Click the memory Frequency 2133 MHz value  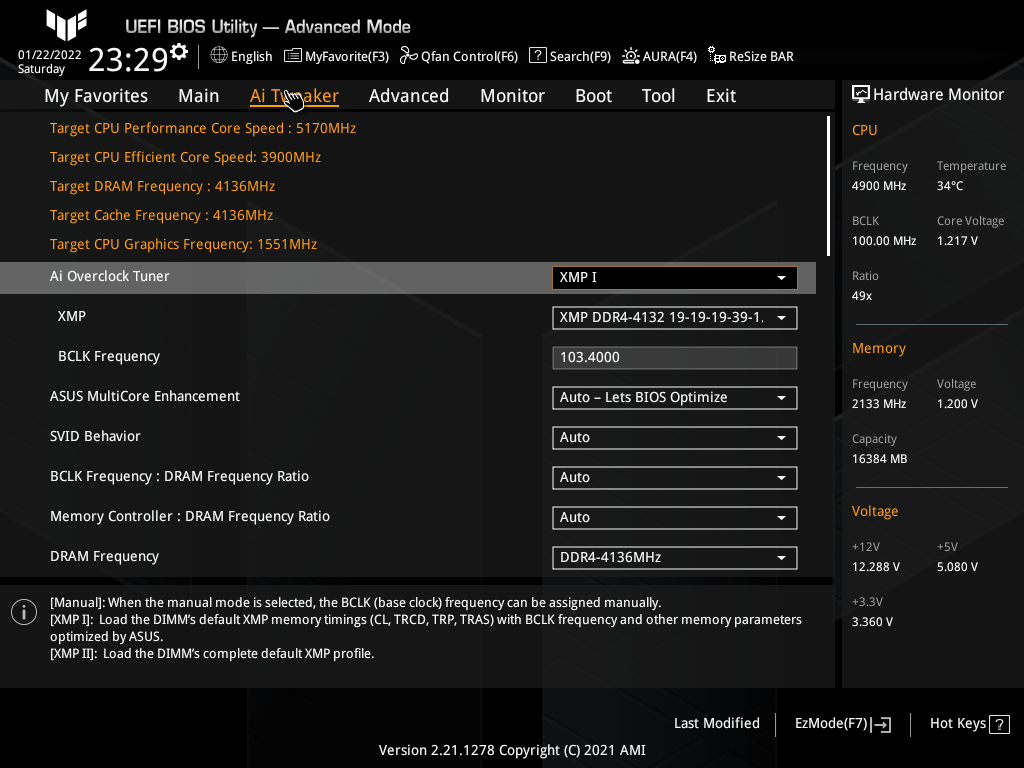click(x=879, y=404)
